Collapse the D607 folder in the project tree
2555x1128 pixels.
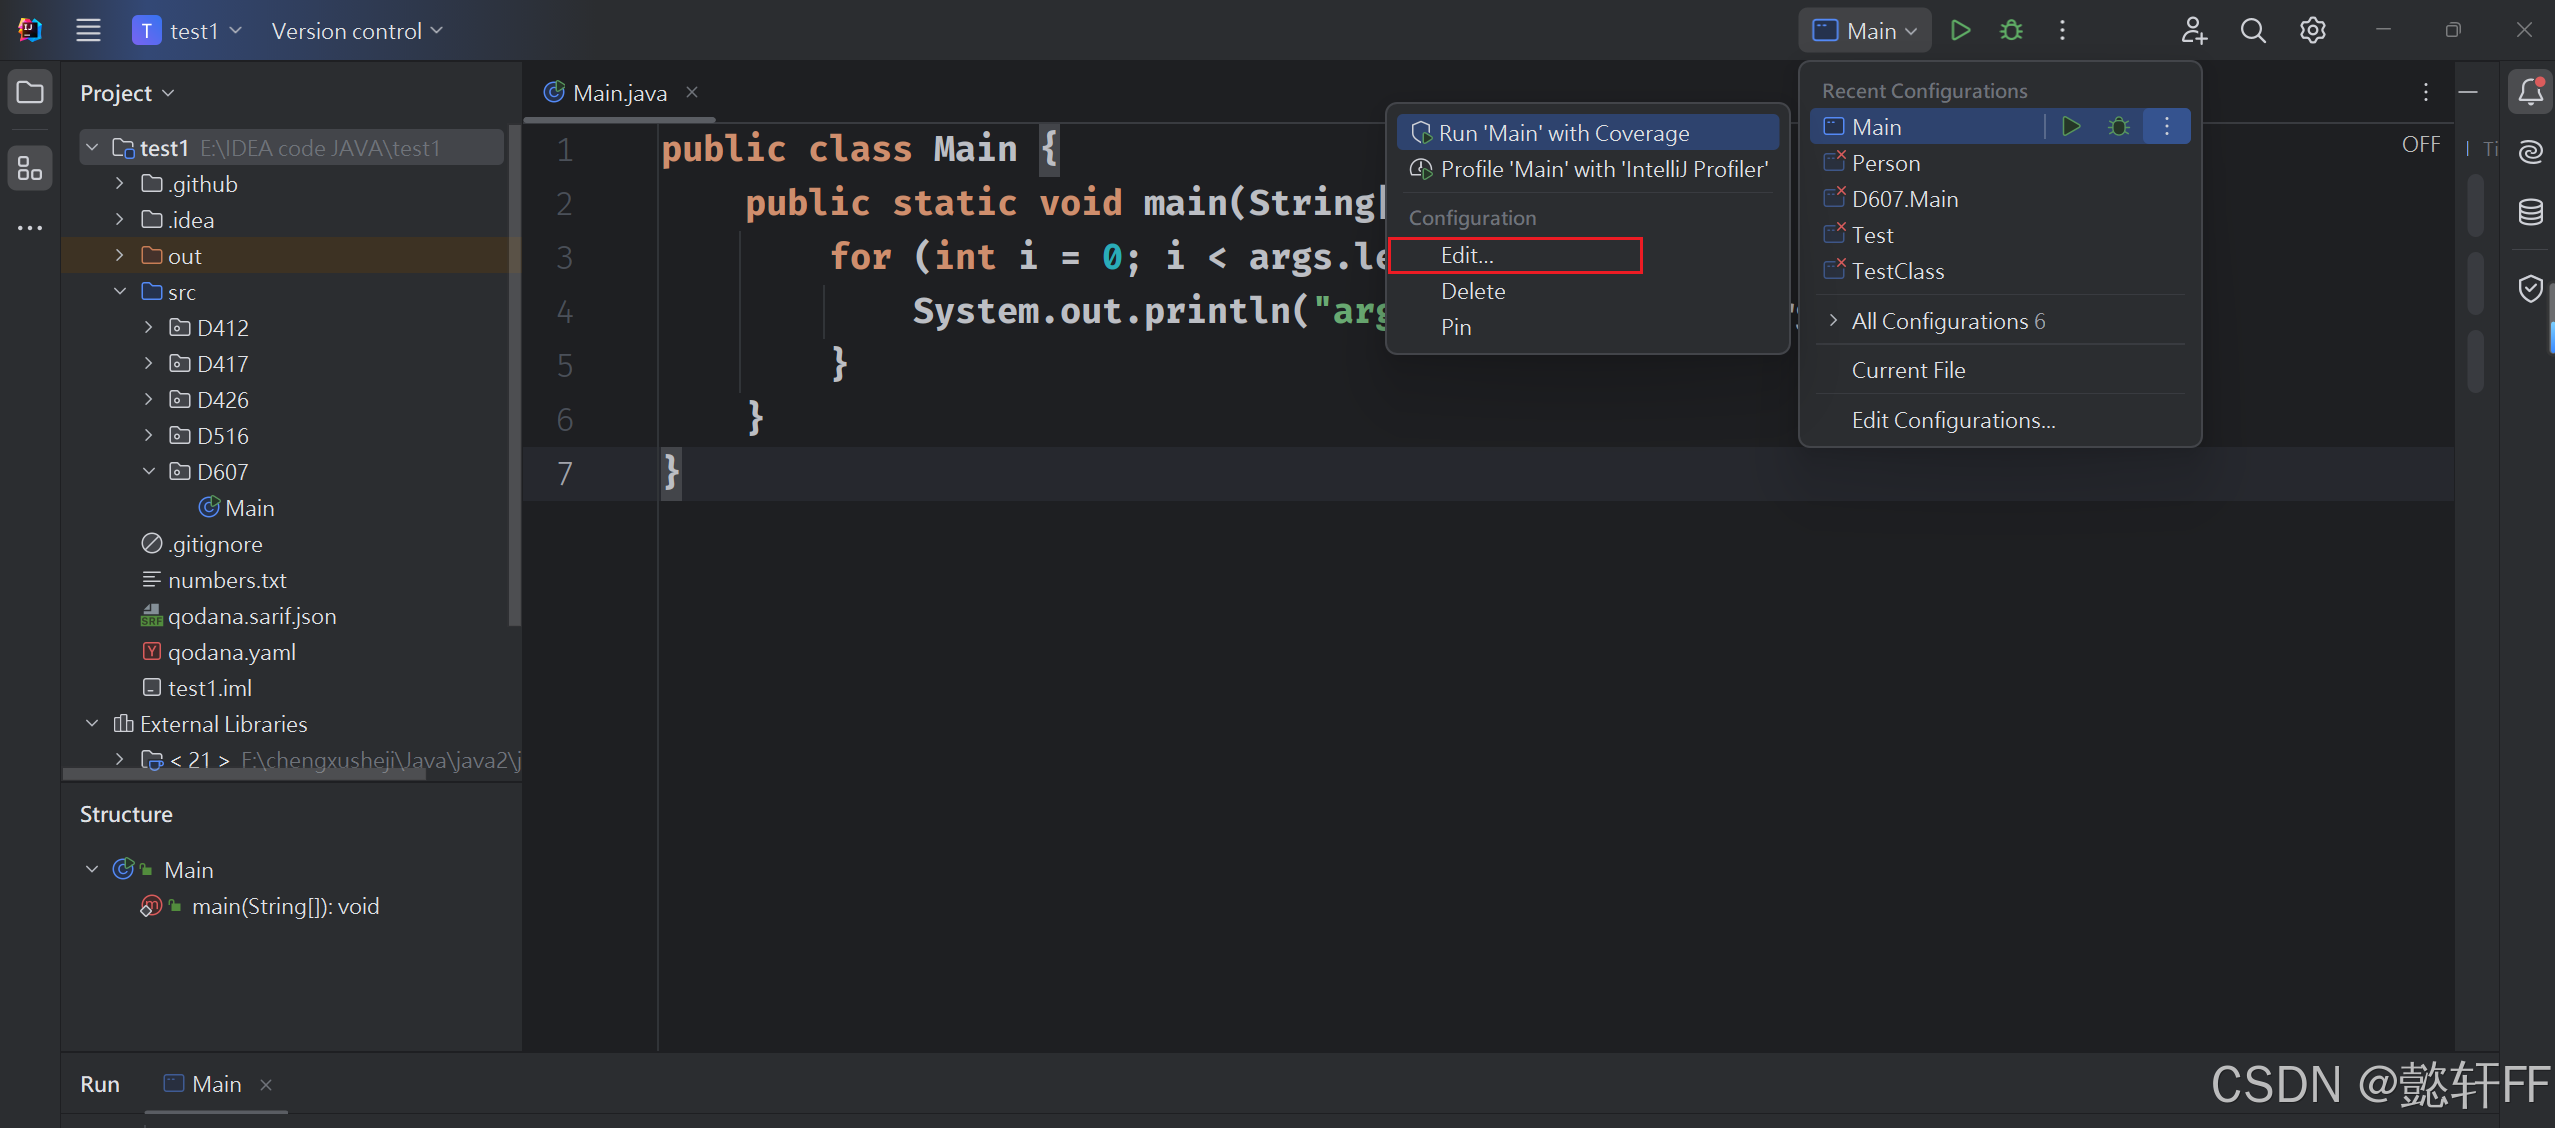click(148, 472)
